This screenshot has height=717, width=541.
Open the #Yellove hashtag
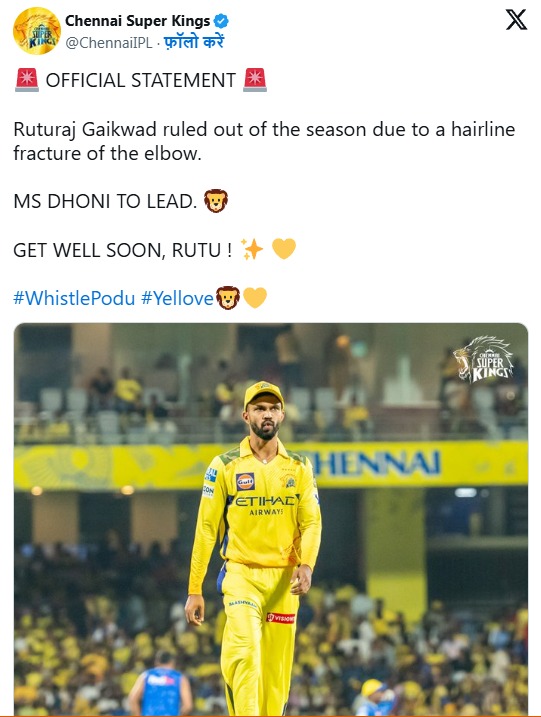tap(177, 298)
